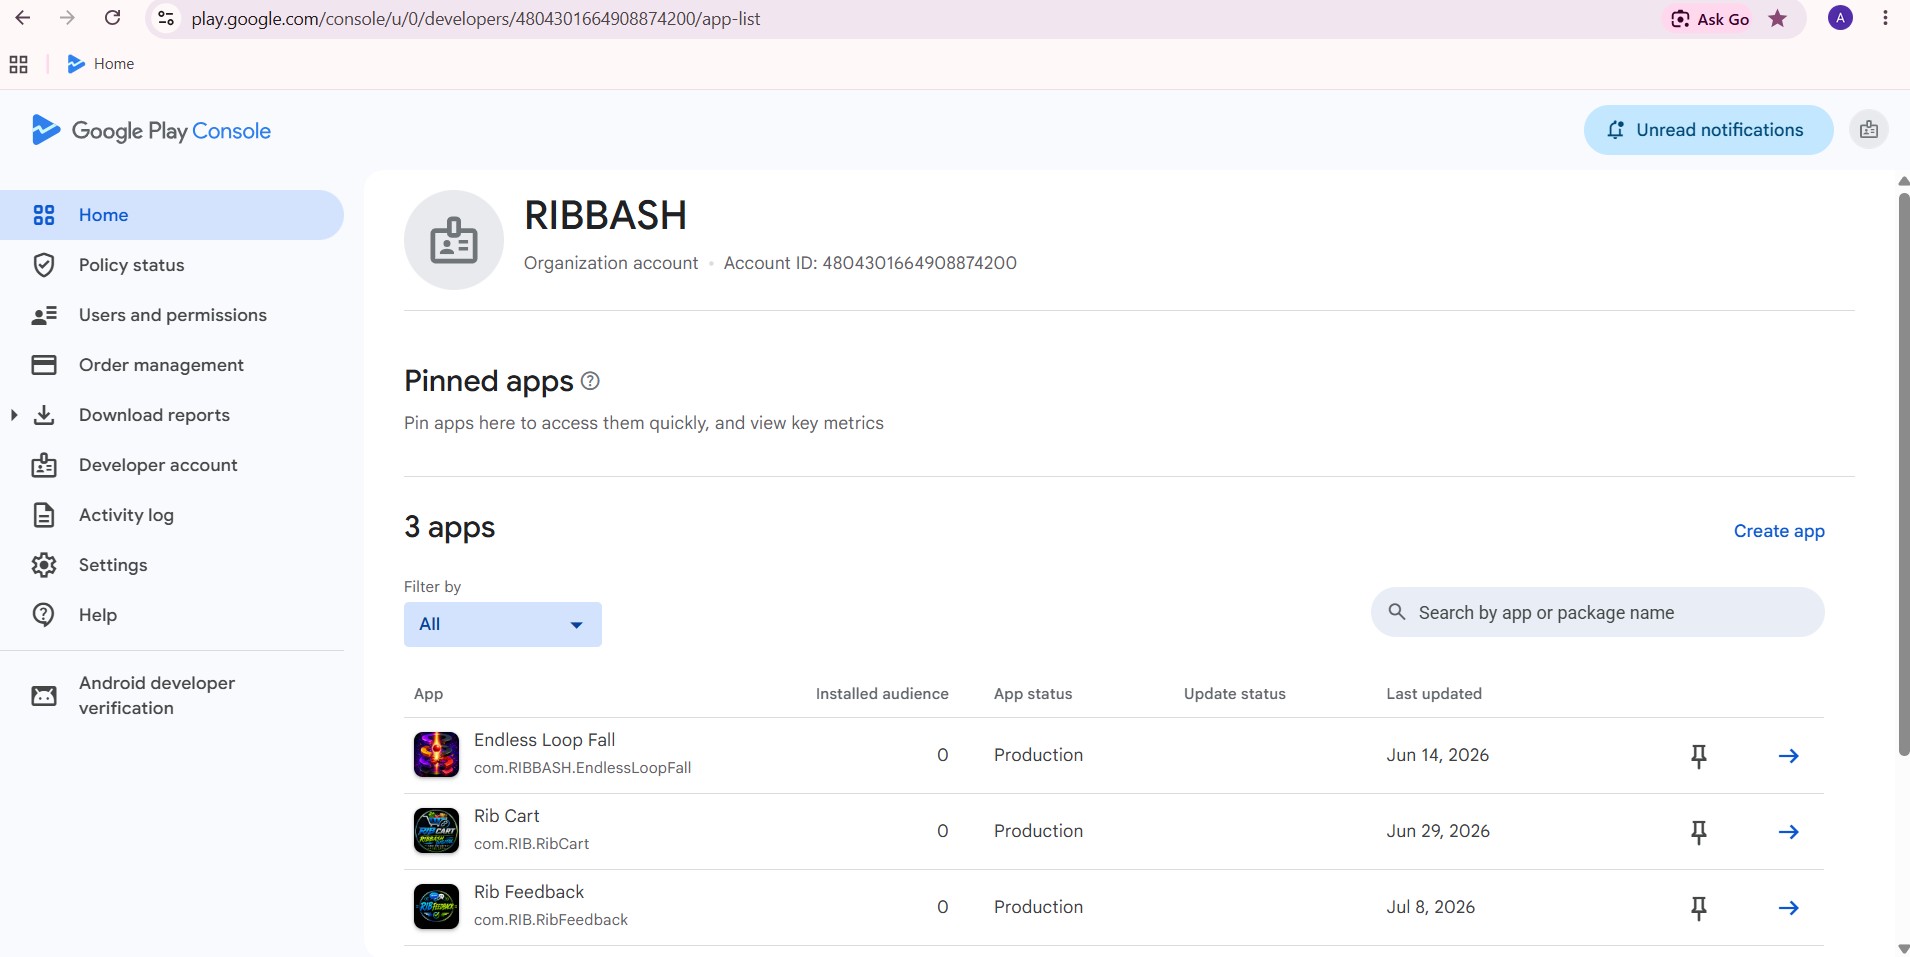Expand the Download reports submenu arrow

coord(14,415)
